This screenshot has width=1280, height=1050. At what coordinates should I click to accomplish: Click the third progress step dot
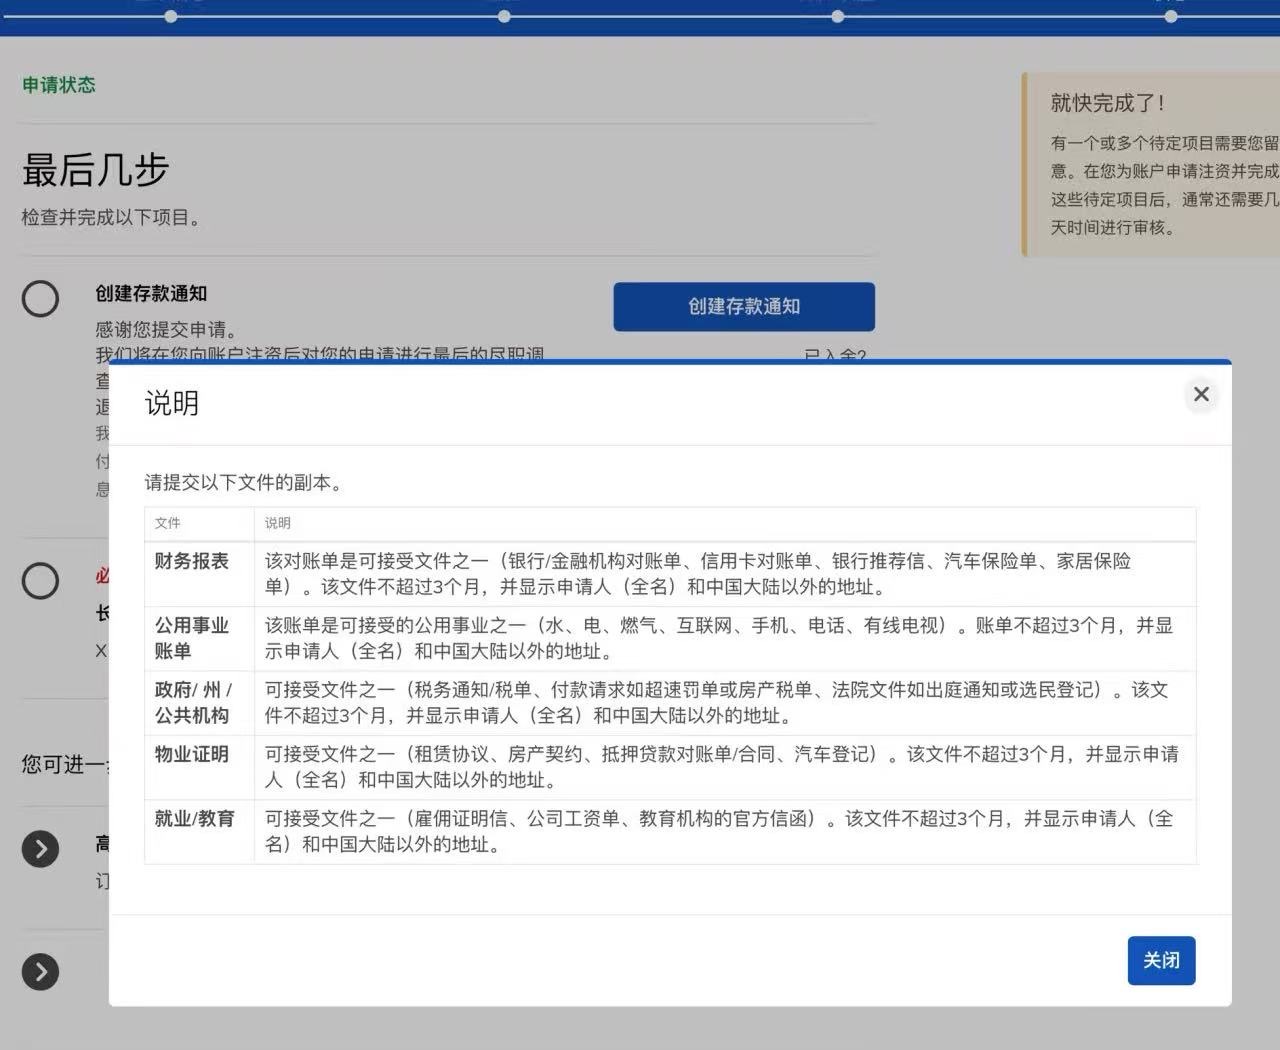tap(836, 16)
